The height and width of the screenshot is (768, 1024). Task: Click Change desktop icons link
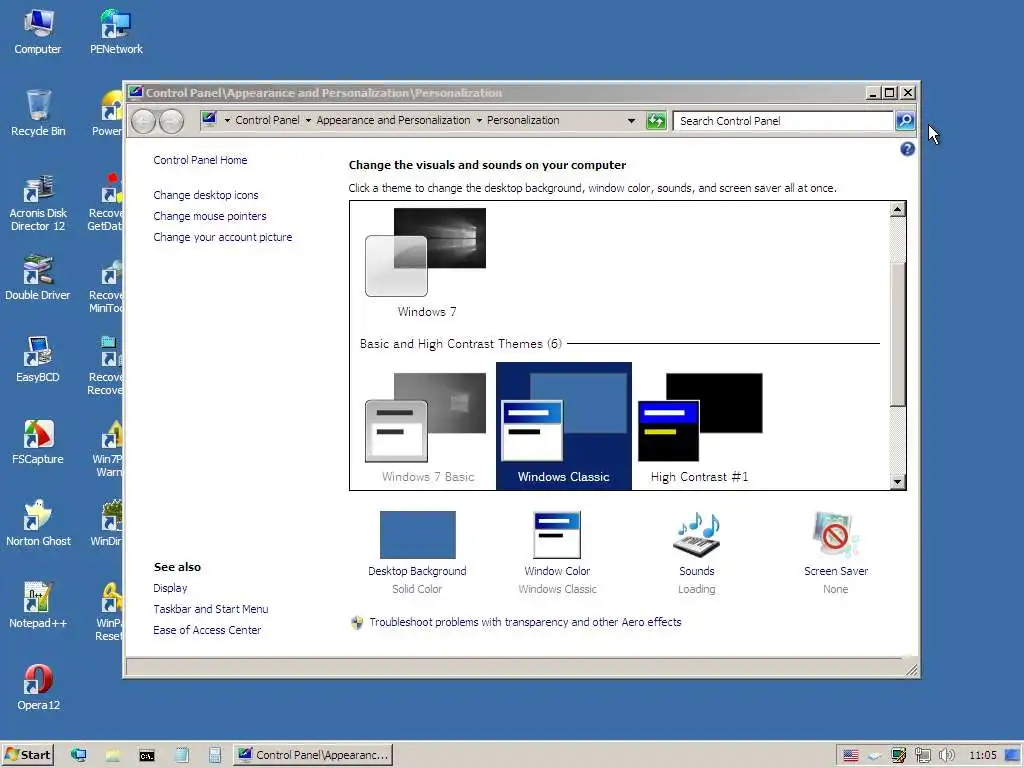click(206, 195)
